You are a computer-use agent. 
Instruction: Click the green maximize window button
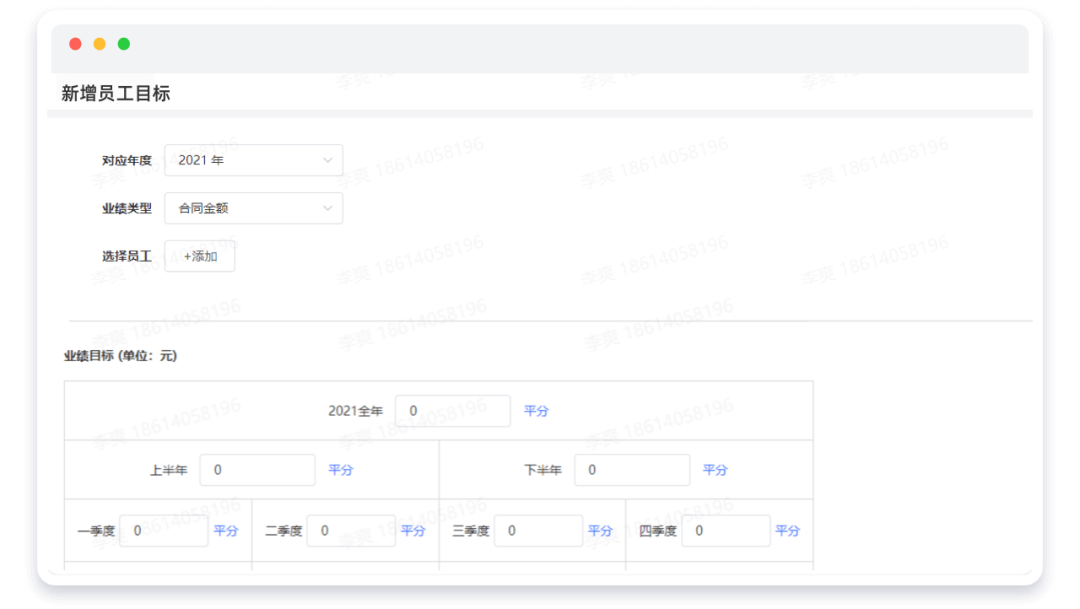click(124, 44)
